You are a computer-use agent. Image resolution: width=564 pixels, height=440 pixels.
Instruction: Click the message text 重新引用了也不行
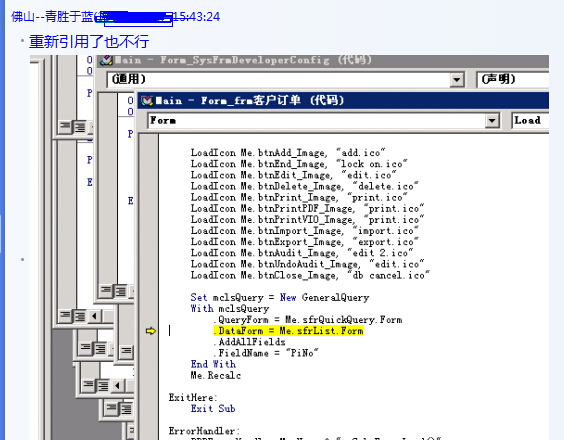(89, 41)
